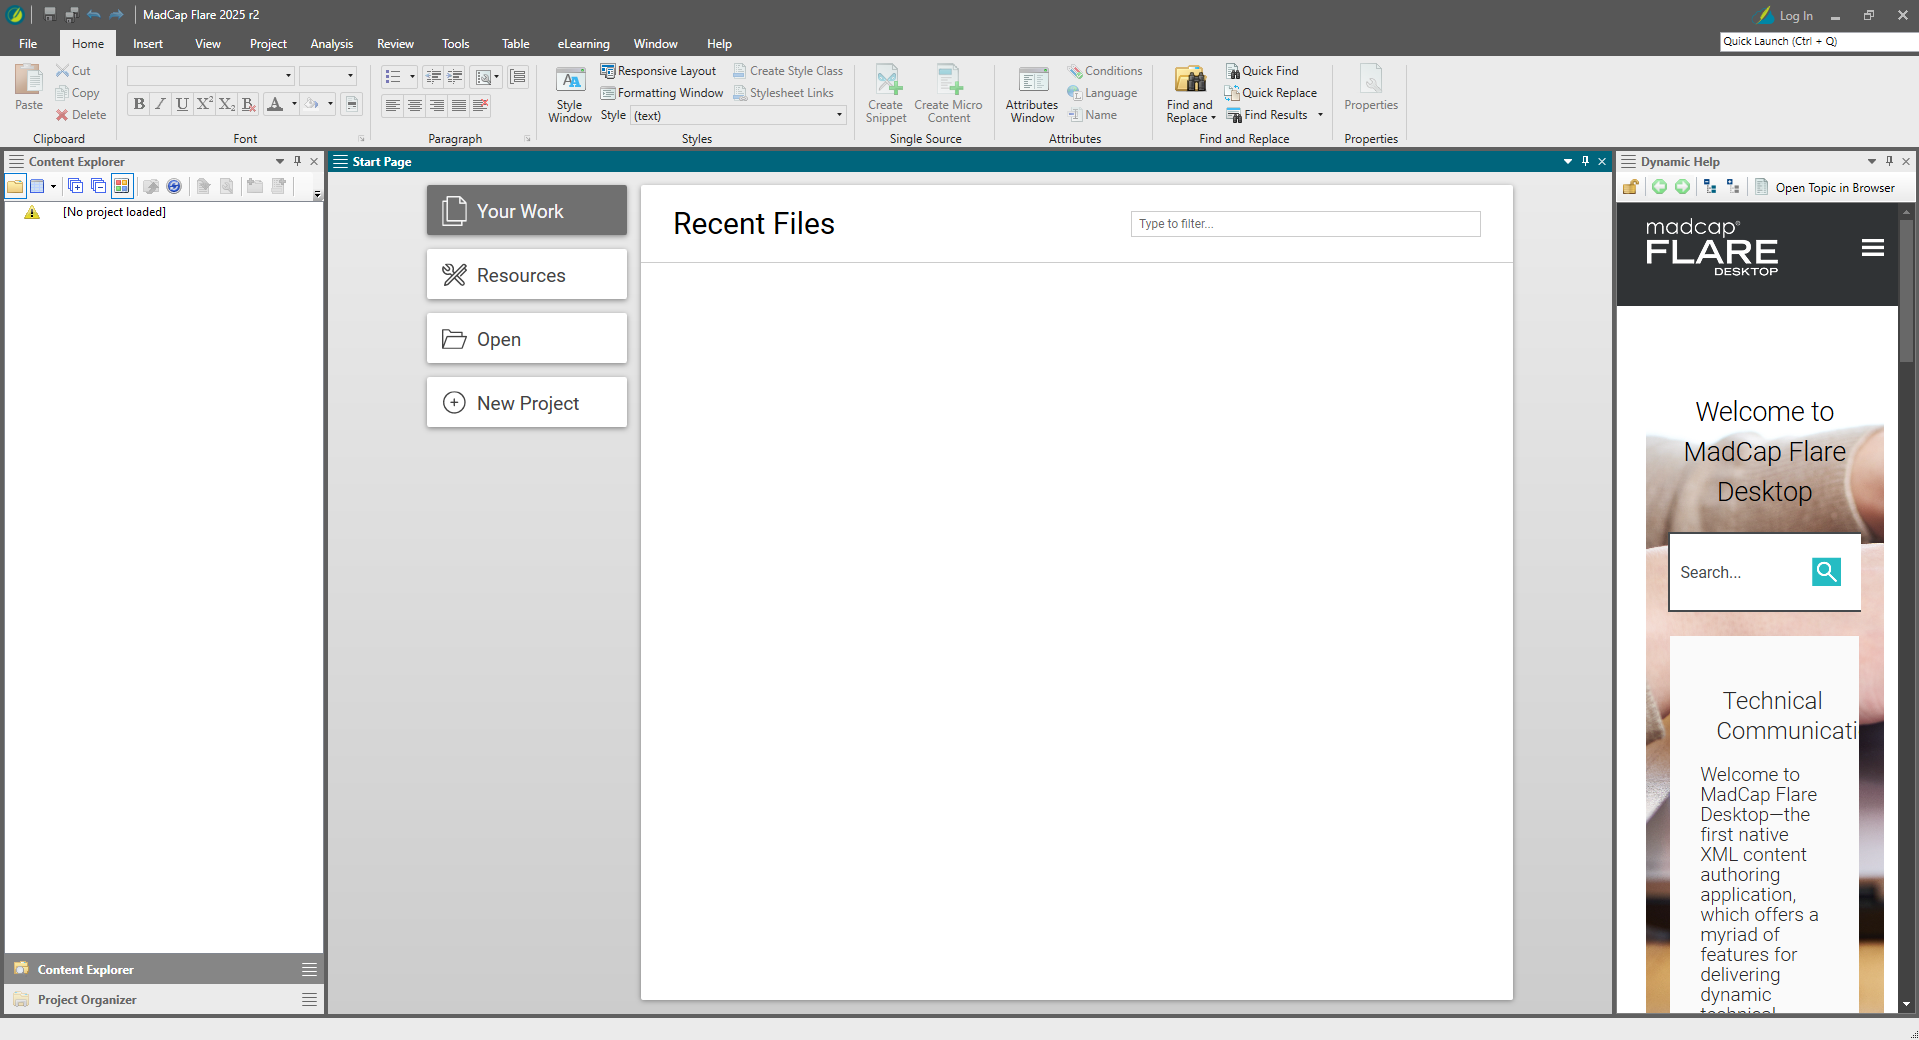This screenshot has width=1919, height=1040.
Task: Click the Expand All icon in Content Explorer
Action: (75, 186)
